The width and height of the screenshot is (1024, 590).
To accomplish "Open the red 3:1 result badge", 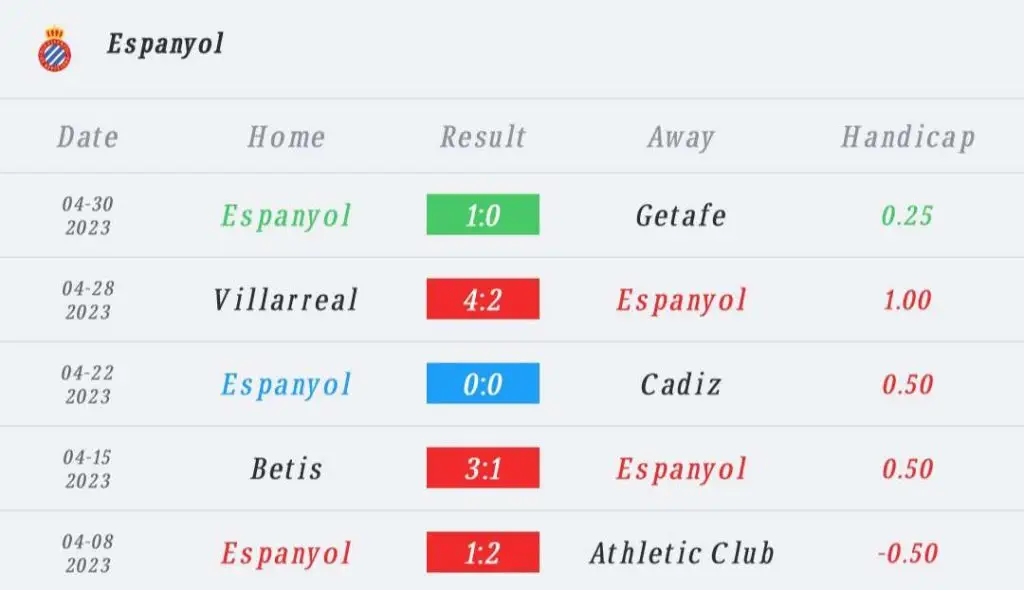I will coord(483,467).
